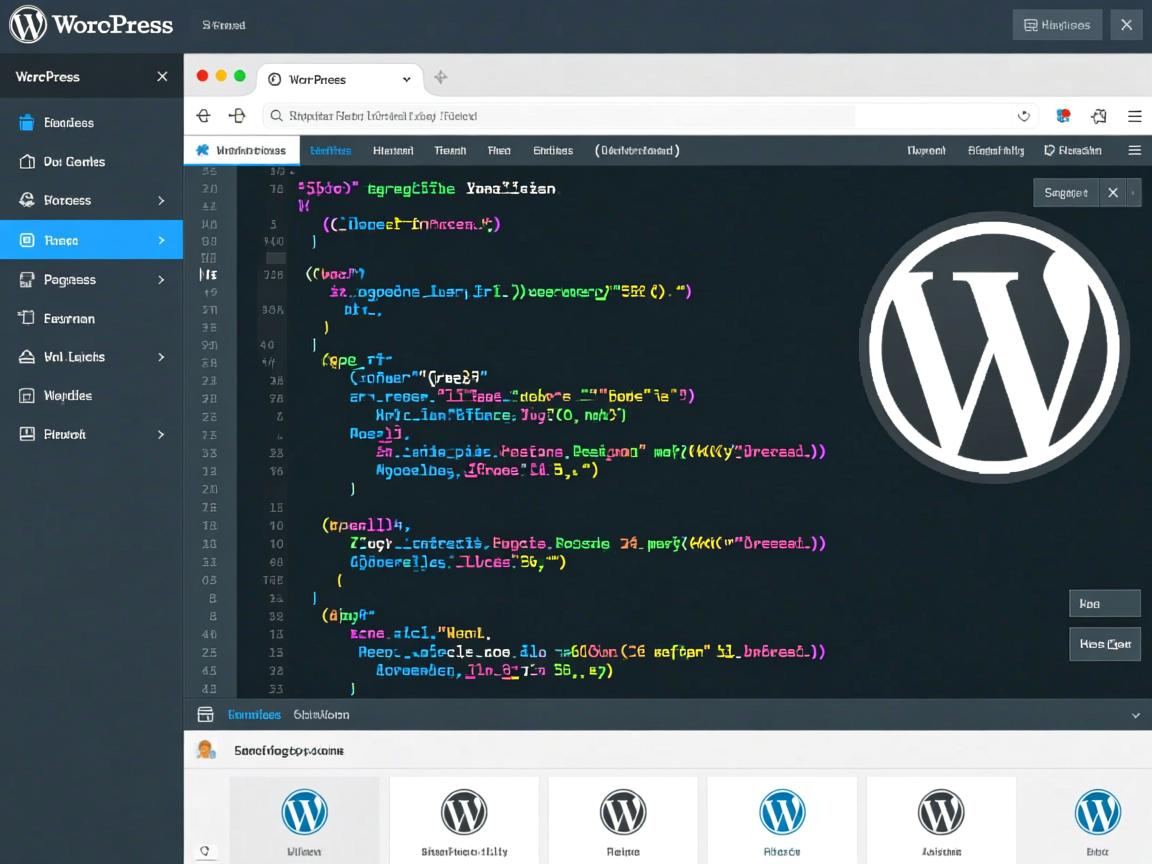This screenshot has width=1152, height=864.
Task: Close the small search box over the editor
Action: tap(1112, 193)
